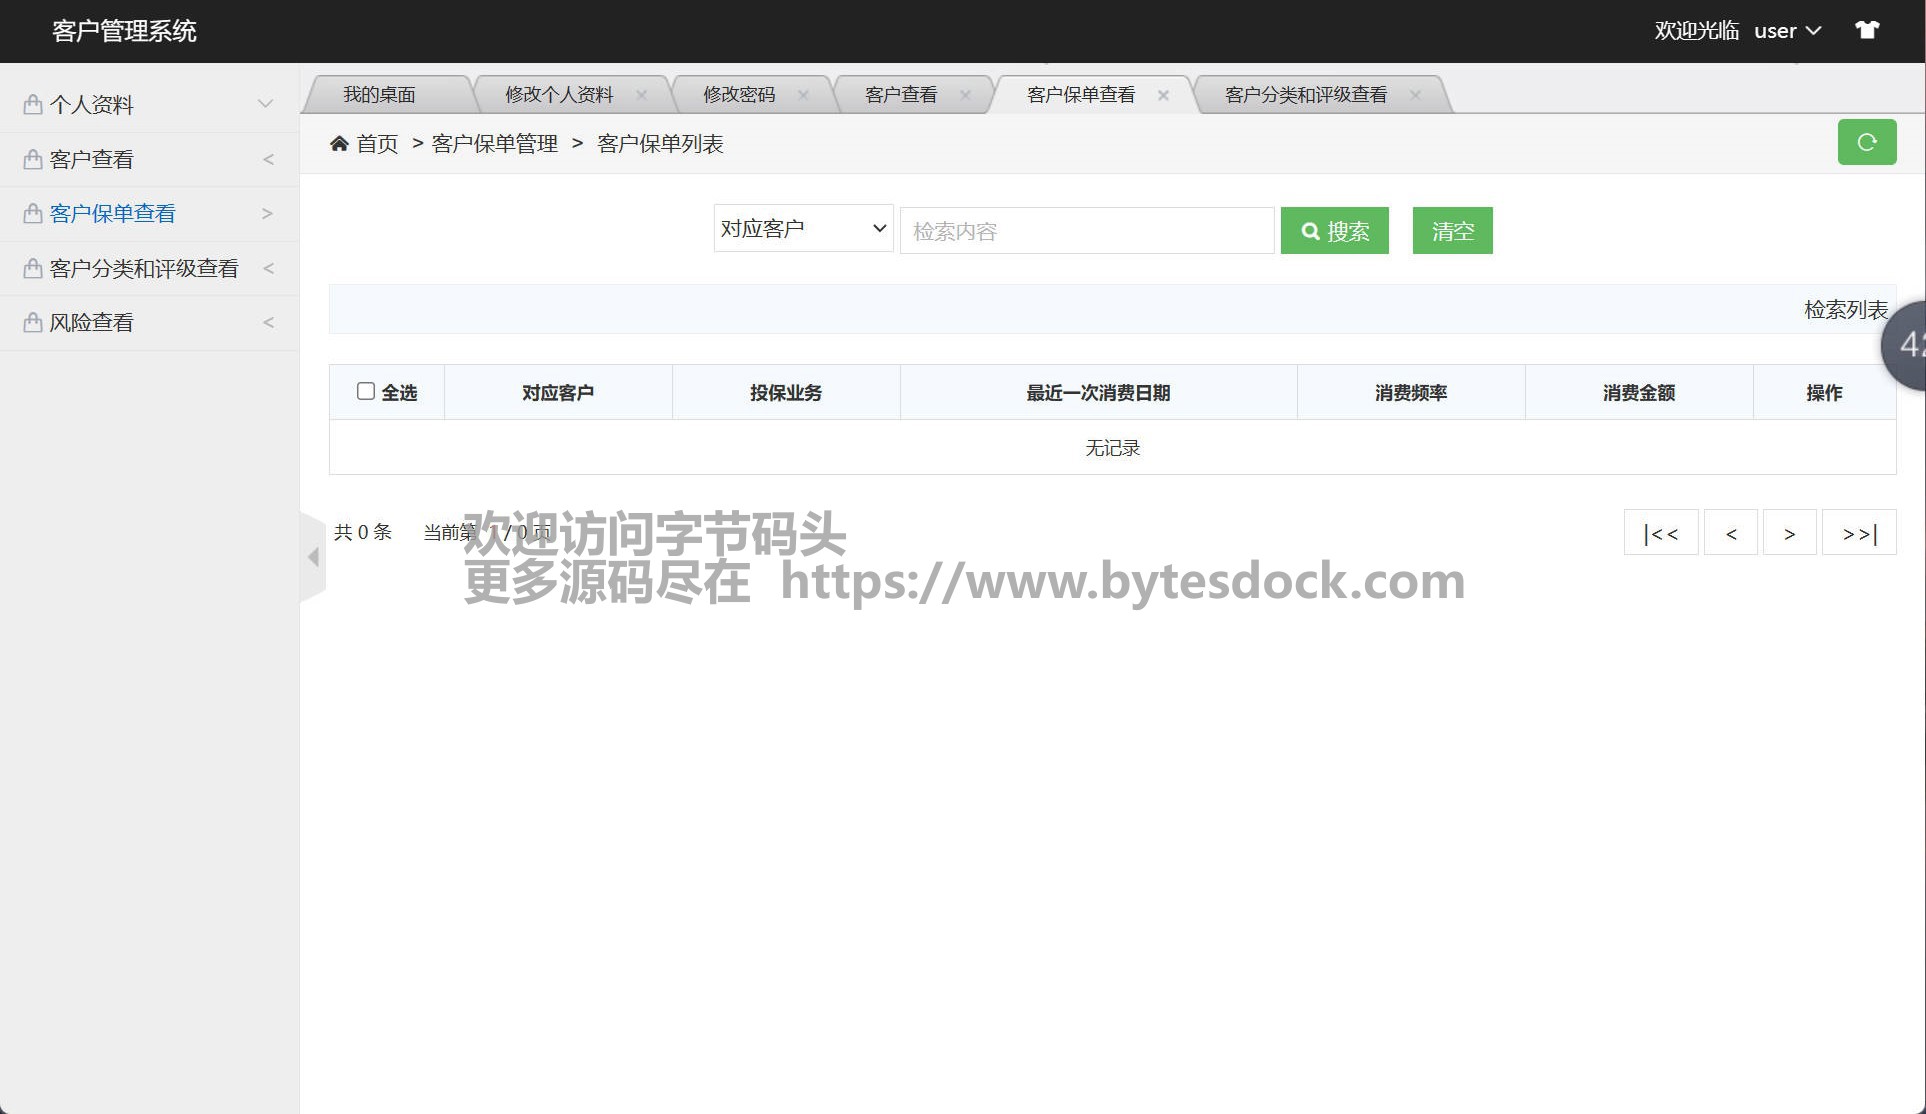Click the home icon in breadcrumb
The width and height of the screenshot is (1926, 1114).
[x=339, y=144]
